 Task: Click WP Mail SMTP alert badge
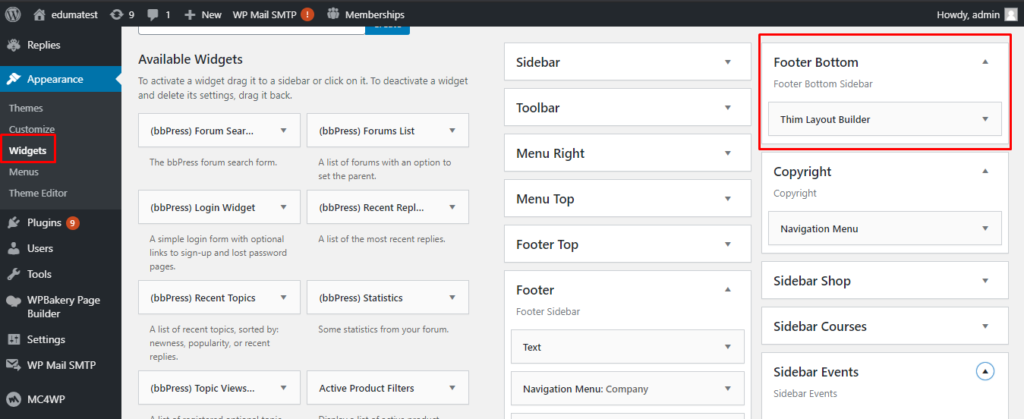[x=308, y=14]
